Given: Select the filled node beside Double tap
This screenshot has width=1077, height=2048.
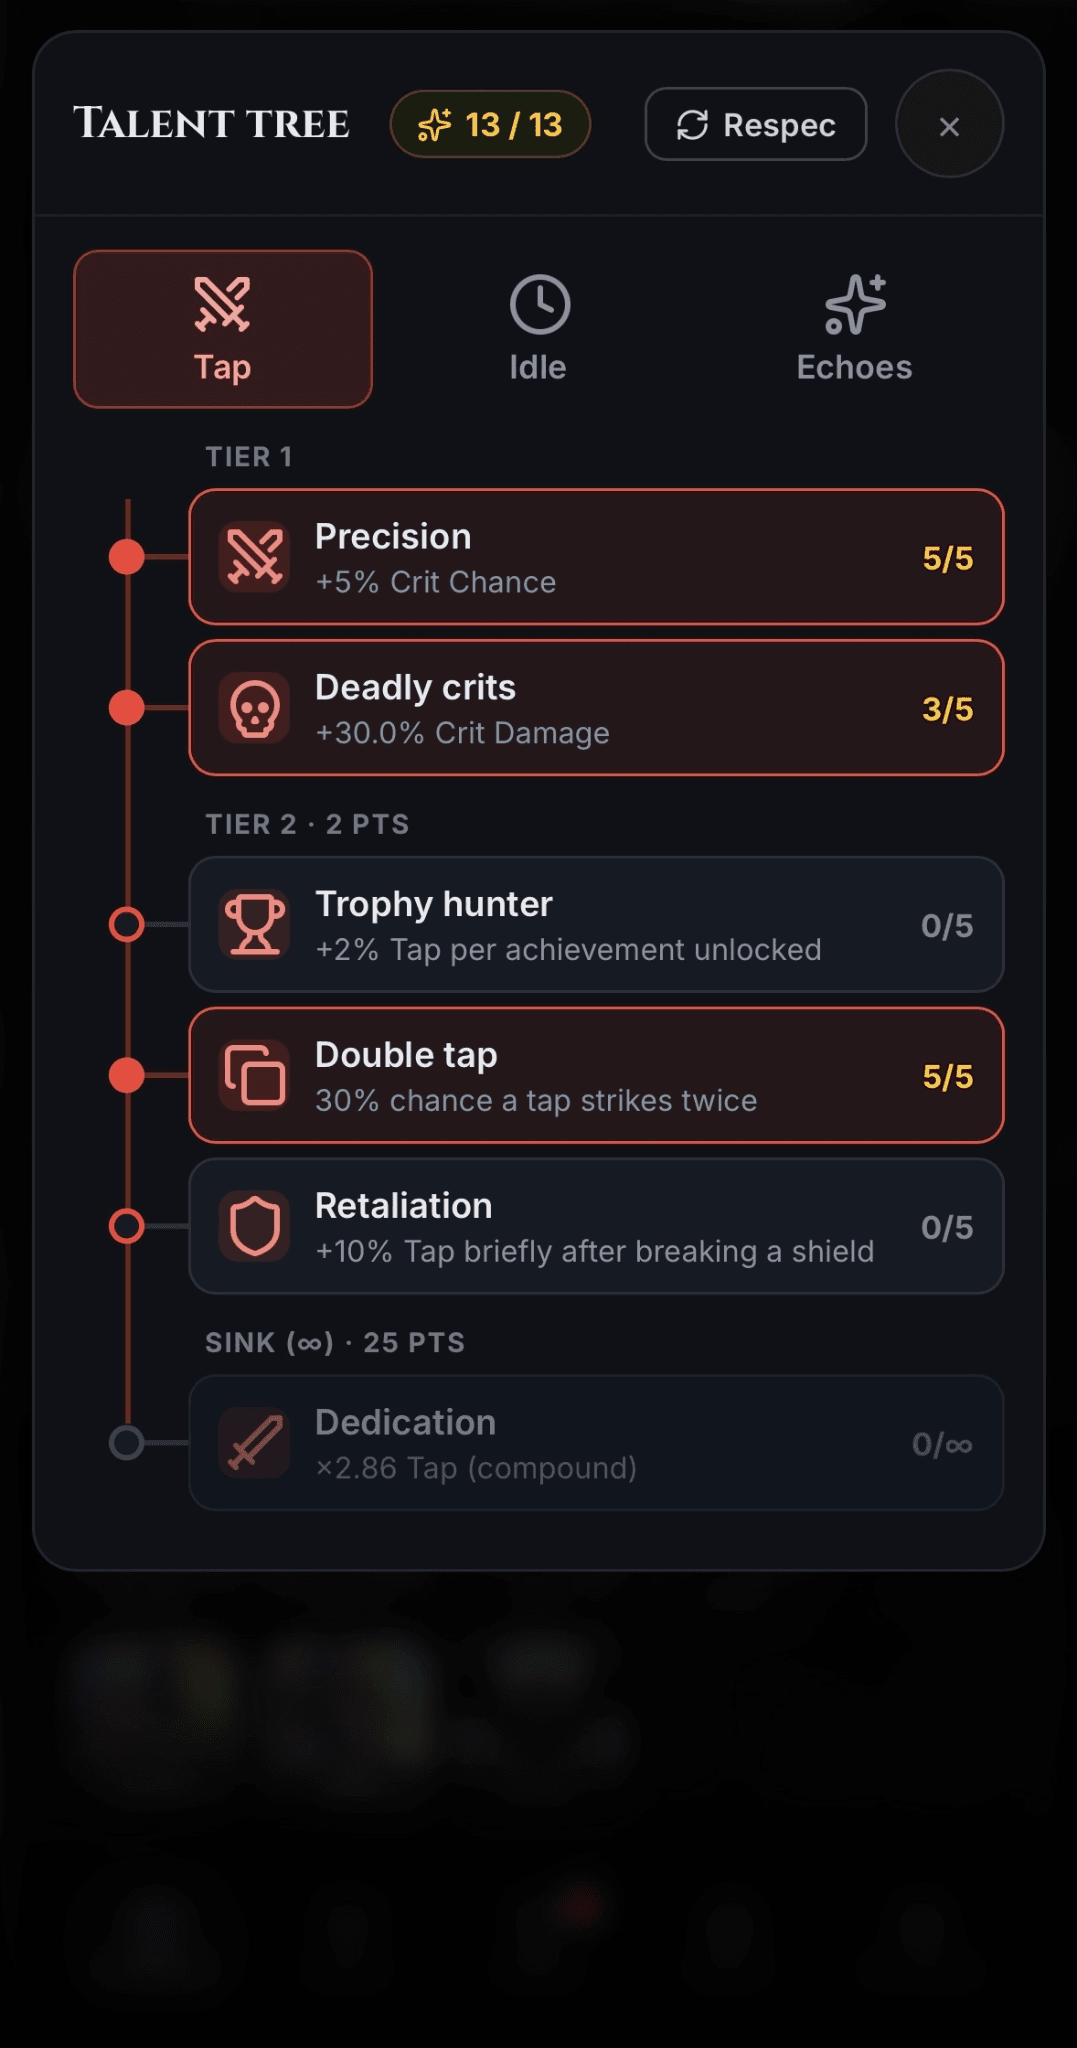Looking at the screenshot, I should point(127,1076).
